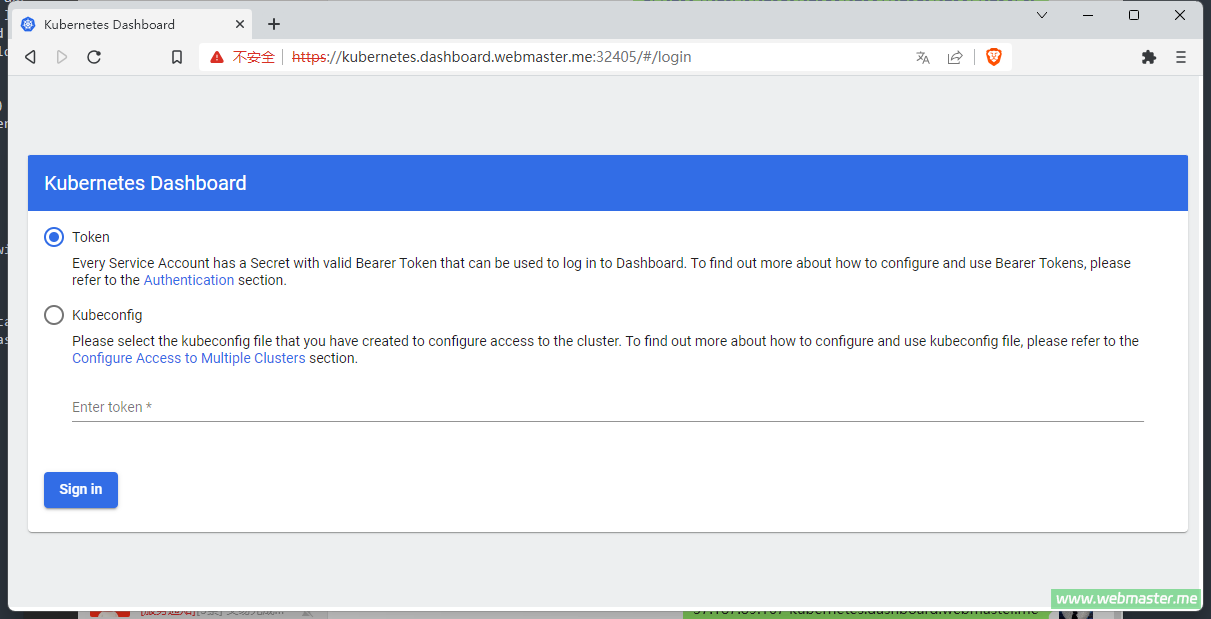Select the Token radio button

tap(54, 237)
